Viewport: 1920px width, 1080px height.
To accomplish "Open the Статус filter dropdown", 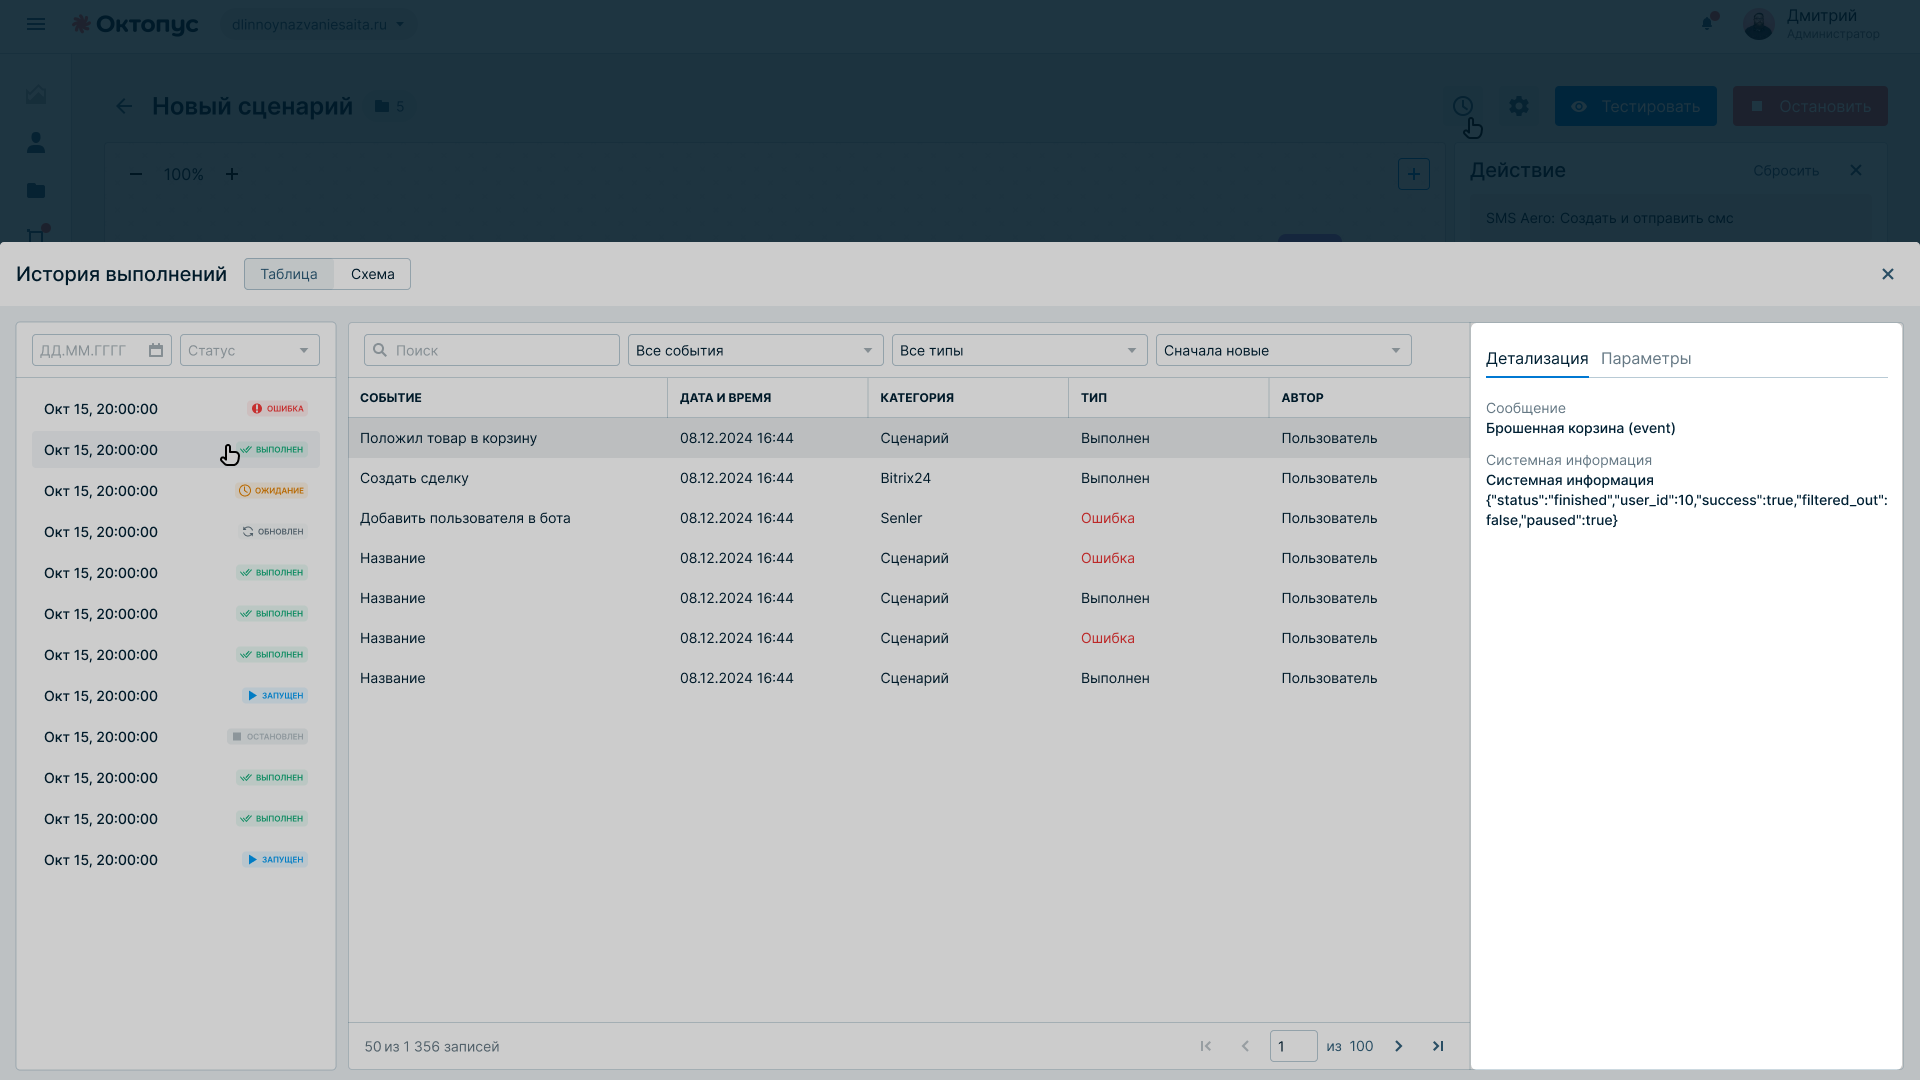I will tap(250, 350).
